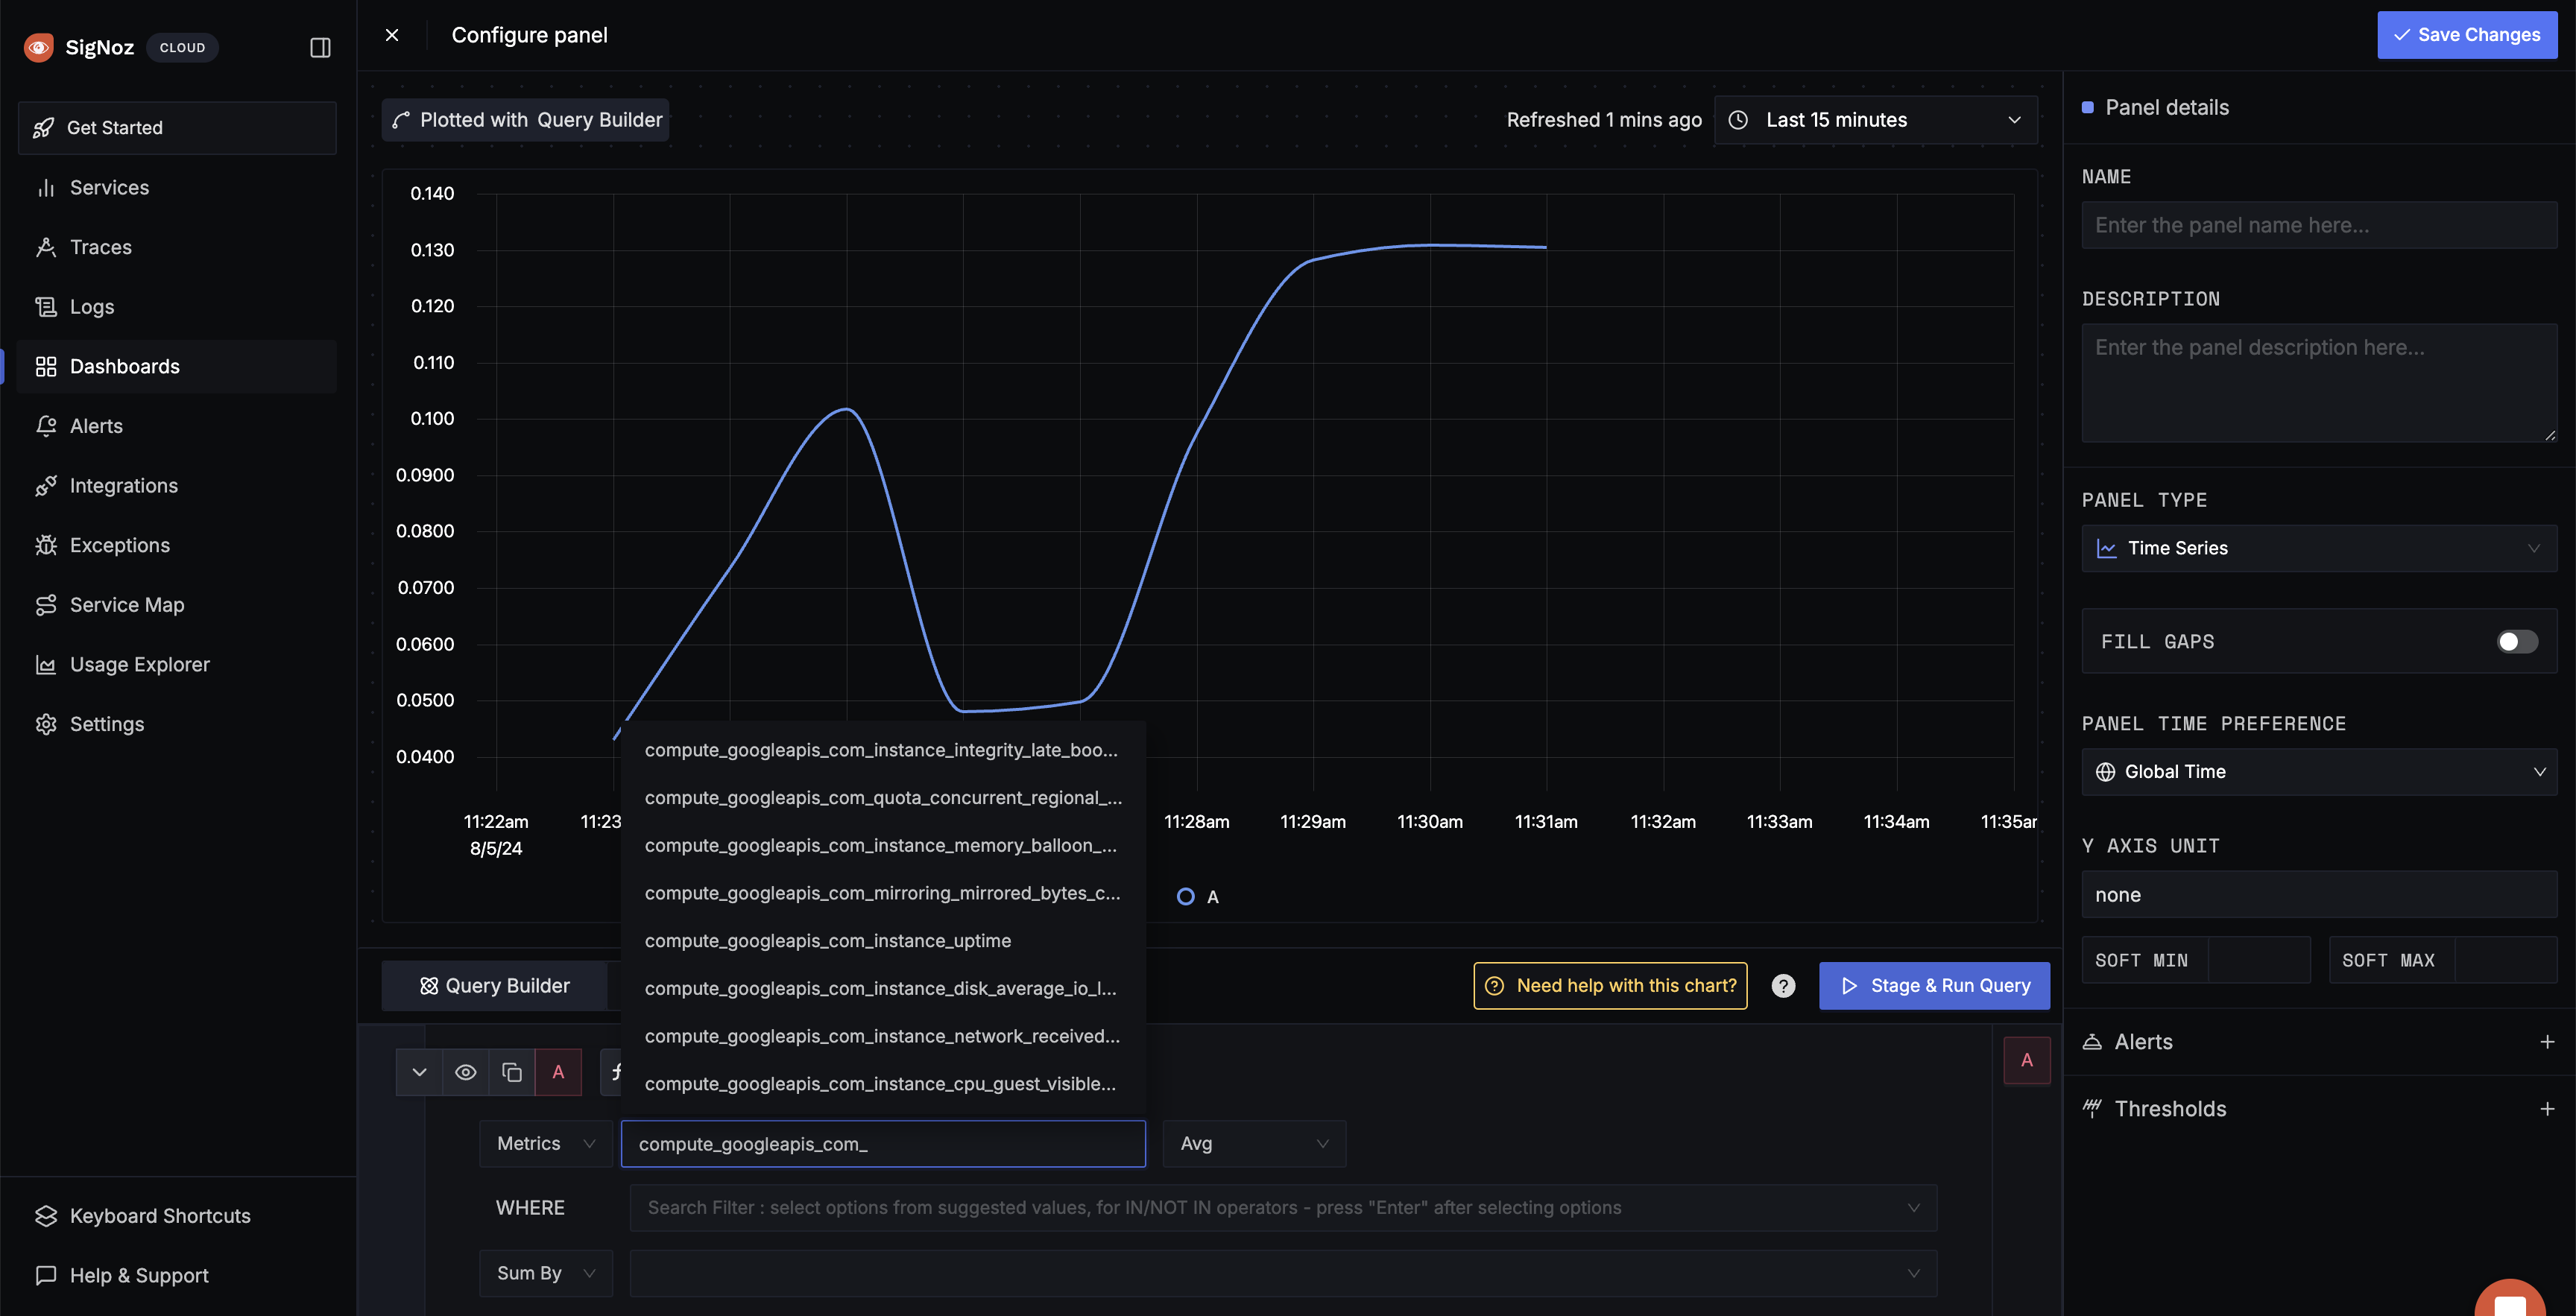Open Get Started page
This screenshot has height=1316, width=2576.
point(177,128)
